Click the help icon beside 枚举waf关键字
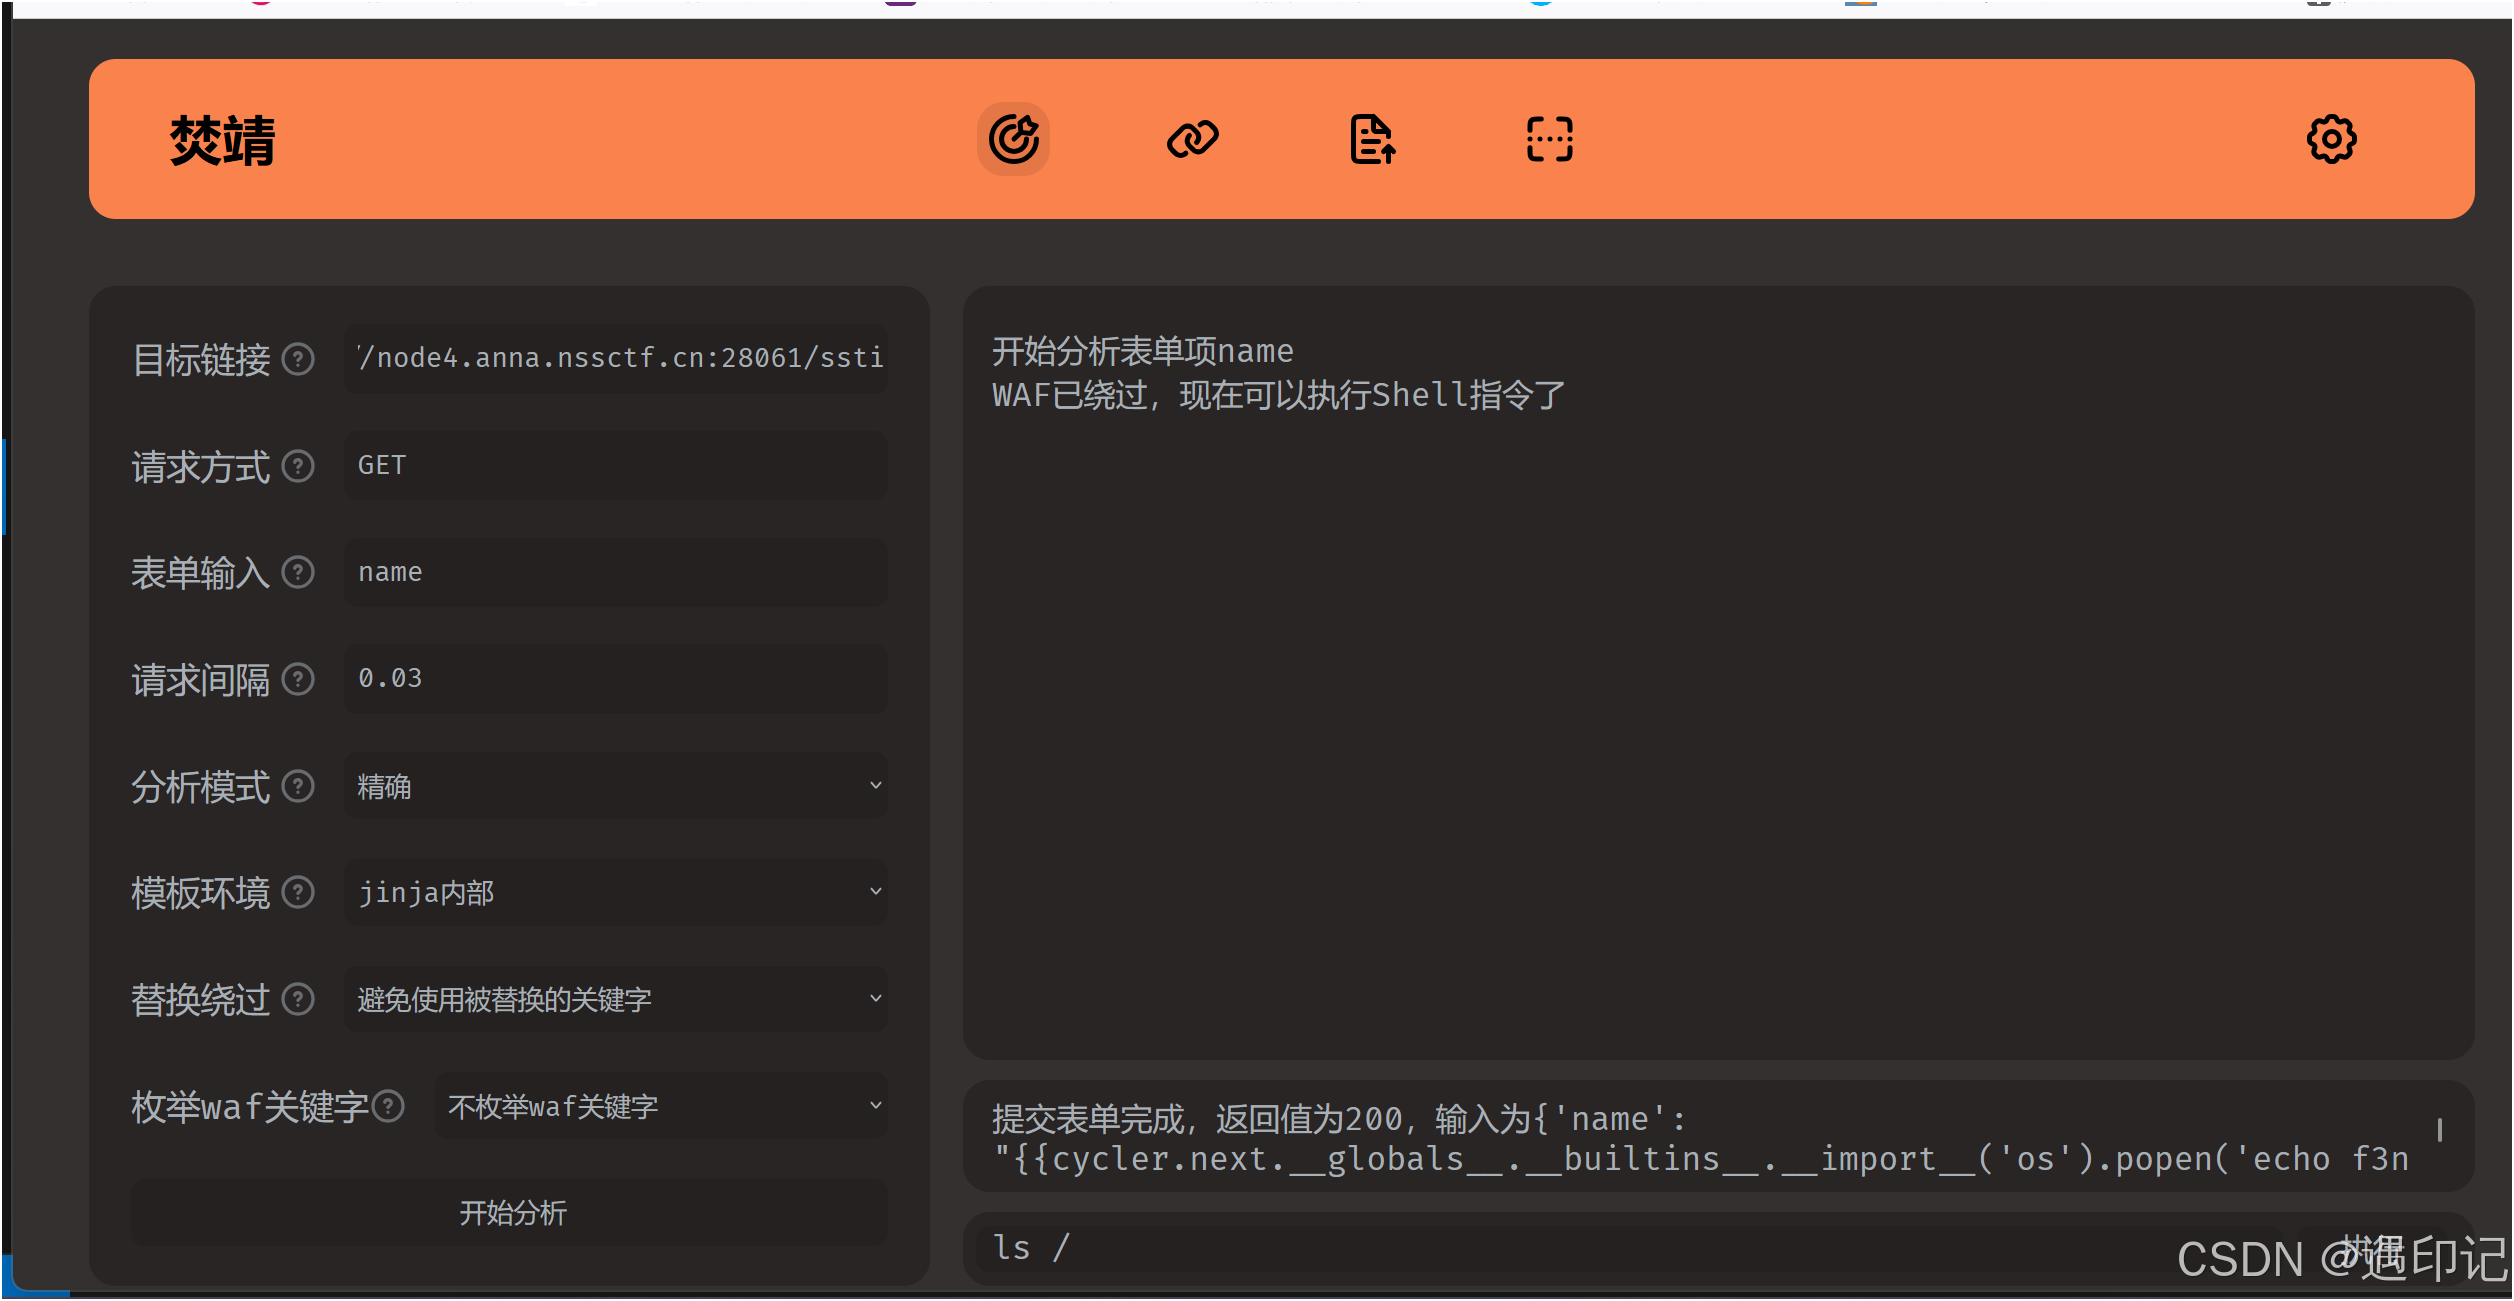This screenshot has width=2514, height=1301. 388,1106
